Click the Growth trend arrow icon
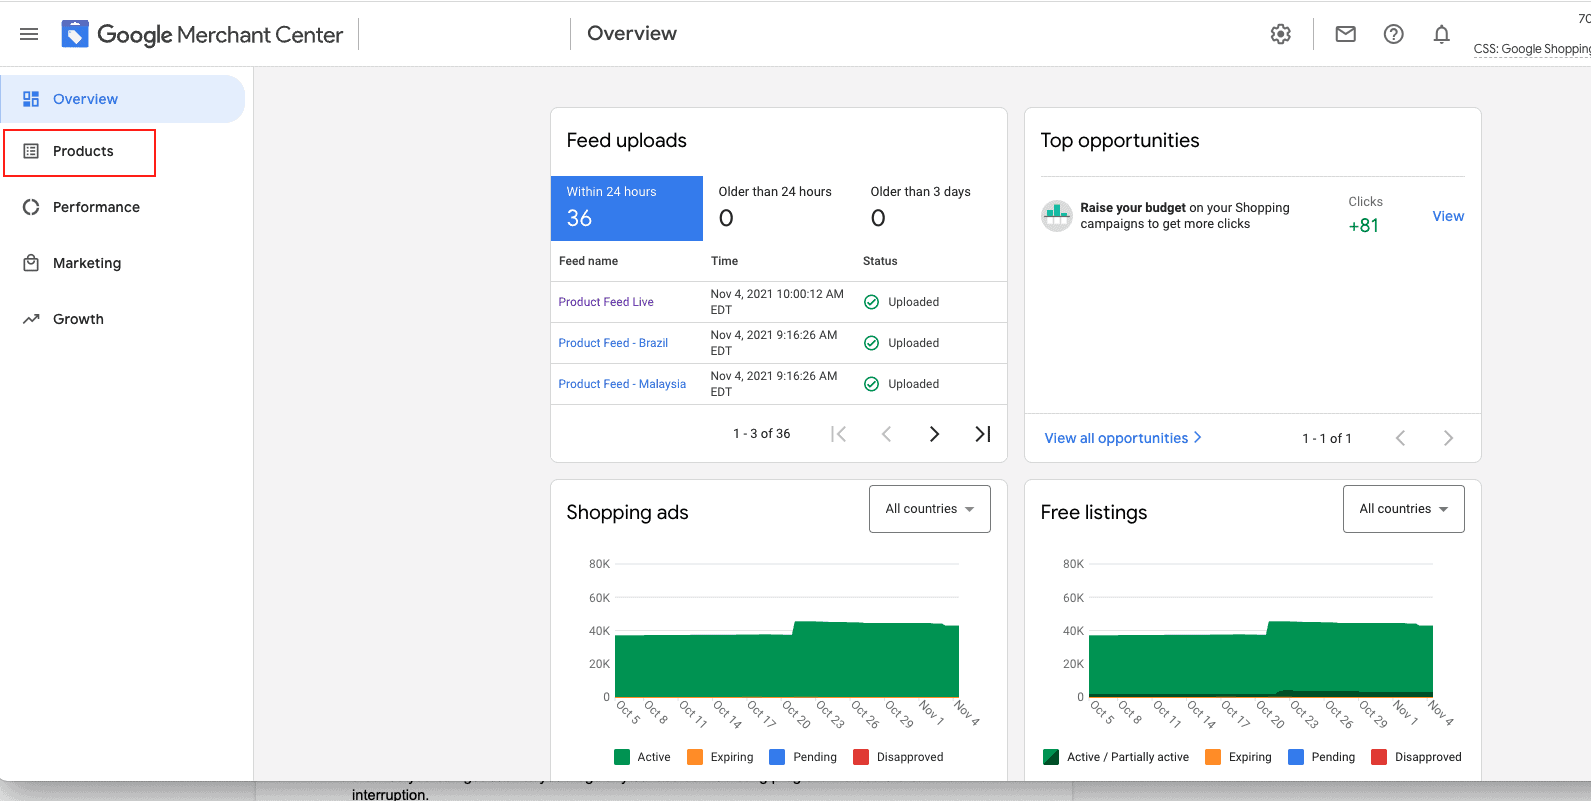The width and height of the screenshot is (1591, 801). pos(31,319)
